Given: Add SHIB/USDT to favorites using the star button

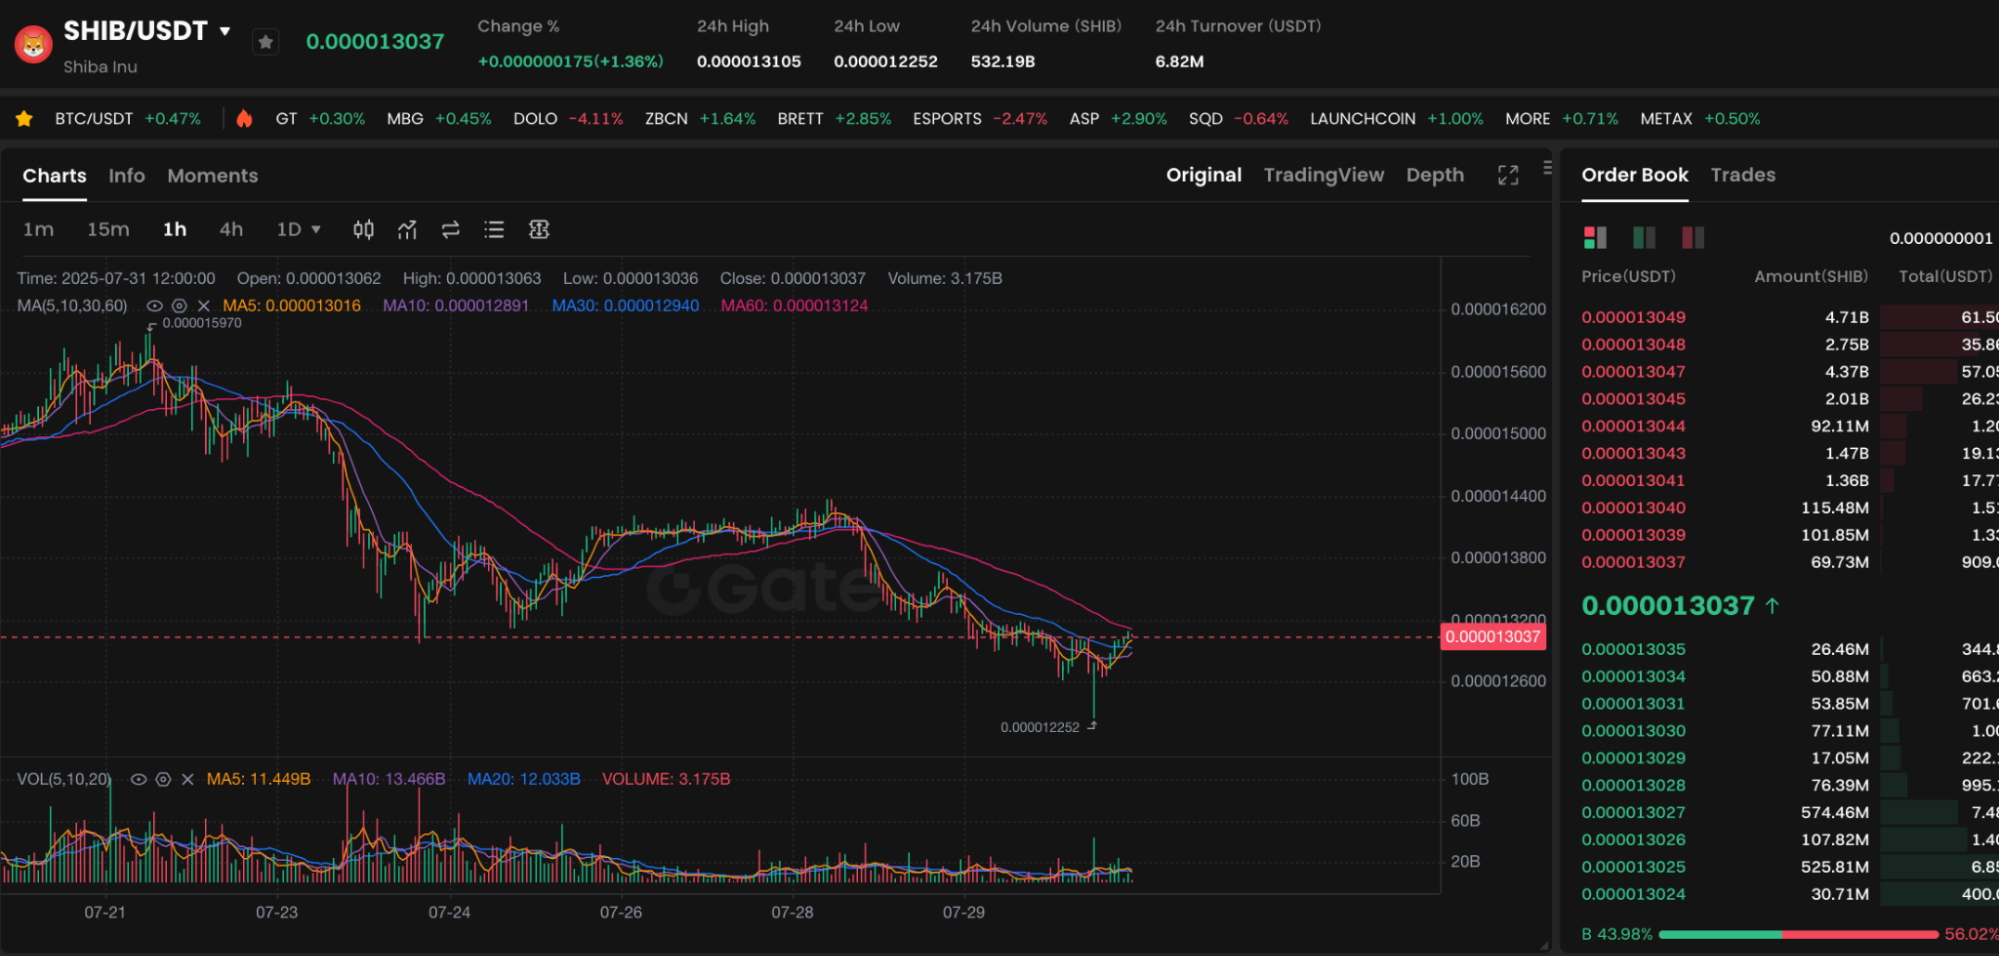Looking at the screenshot, I should (x=265, y=42).
